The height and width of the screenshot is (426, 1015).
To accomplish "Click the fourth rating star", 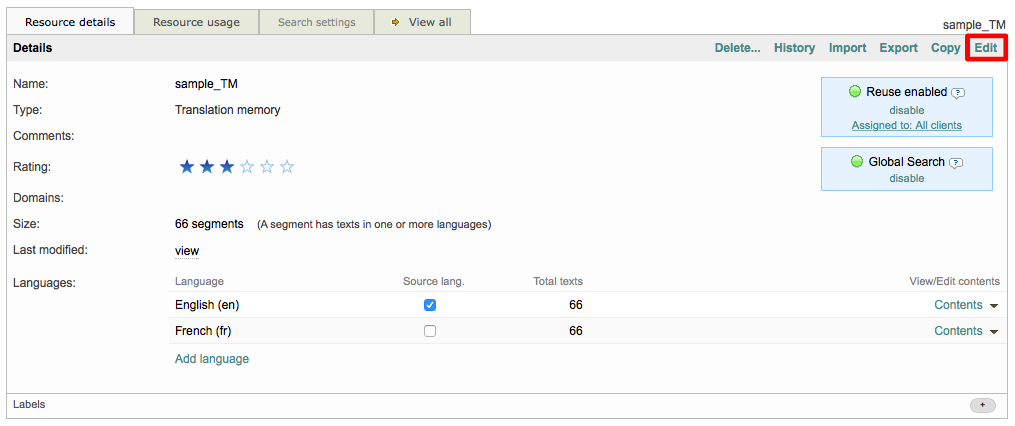I will (247, 167).
